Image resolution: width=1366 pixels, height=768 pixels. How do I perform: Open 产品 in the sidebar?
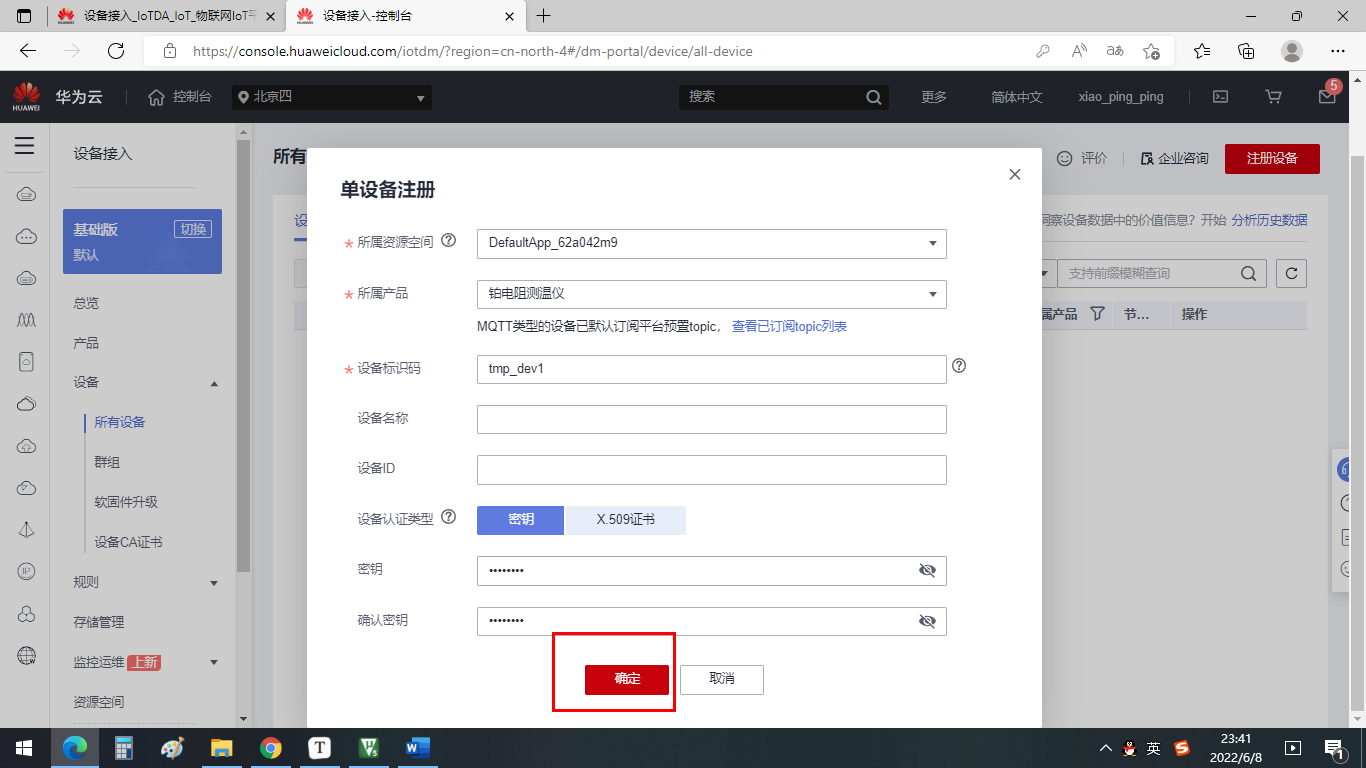pos(86,343)
